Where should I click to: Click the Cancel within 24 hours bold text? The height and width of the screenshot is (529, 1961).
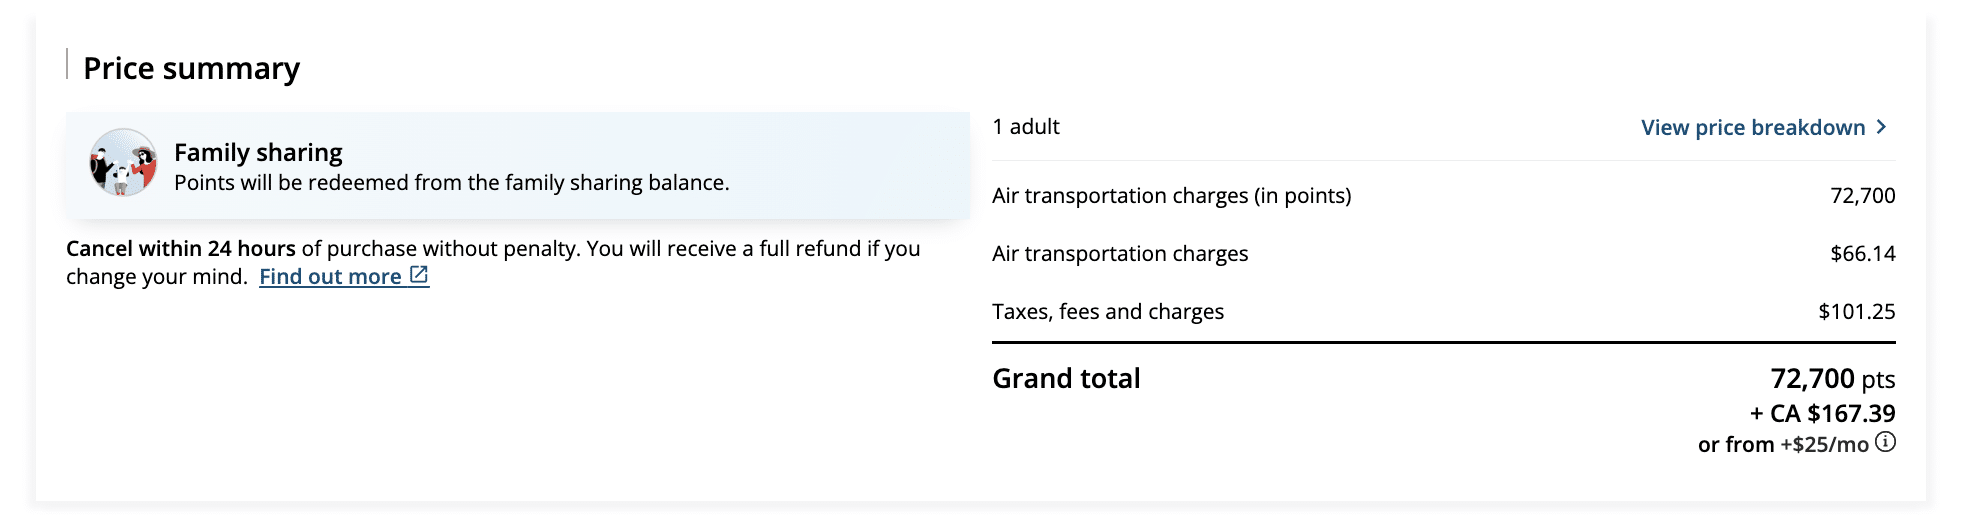[x=181, y=249]
